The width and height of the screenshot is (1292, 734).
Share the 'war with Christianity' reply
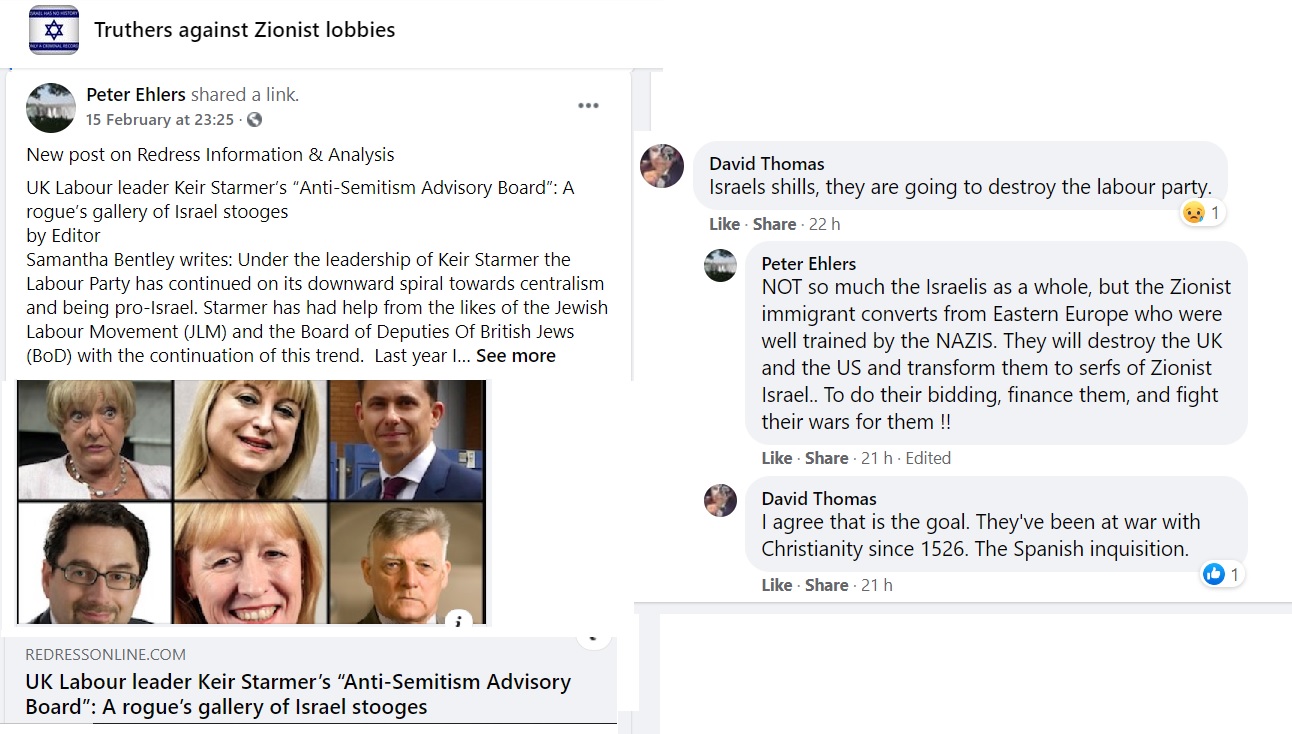coord(827,585)
